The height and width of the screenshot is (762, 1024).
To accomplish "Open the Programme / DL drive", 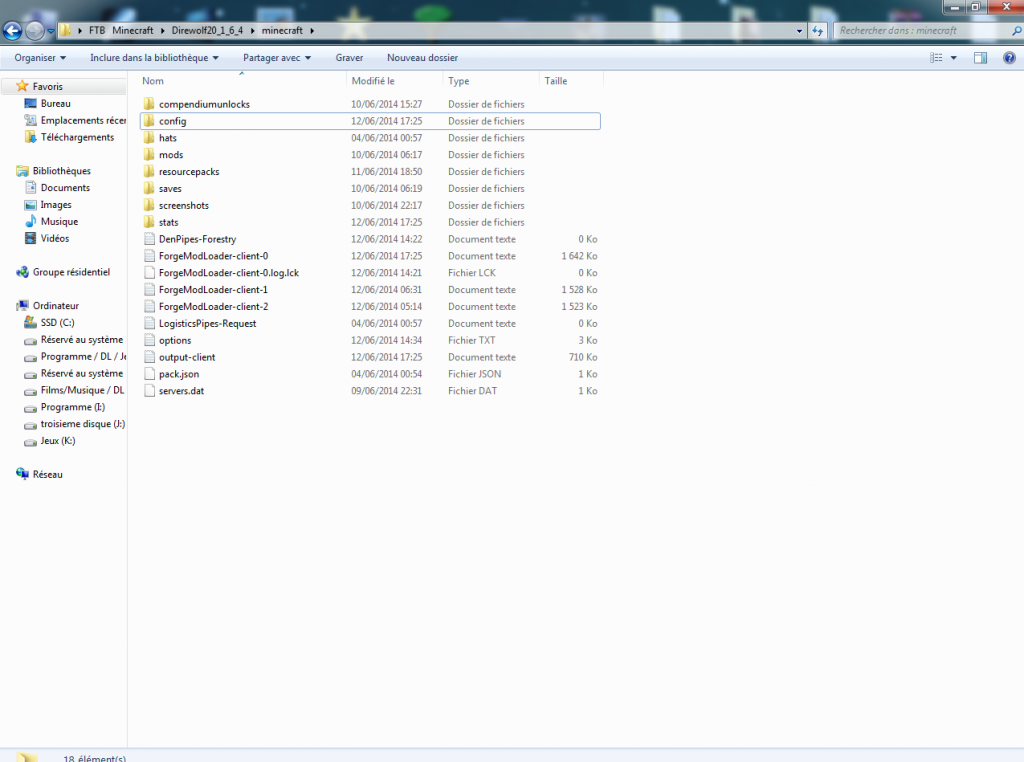I will (83, 357).
